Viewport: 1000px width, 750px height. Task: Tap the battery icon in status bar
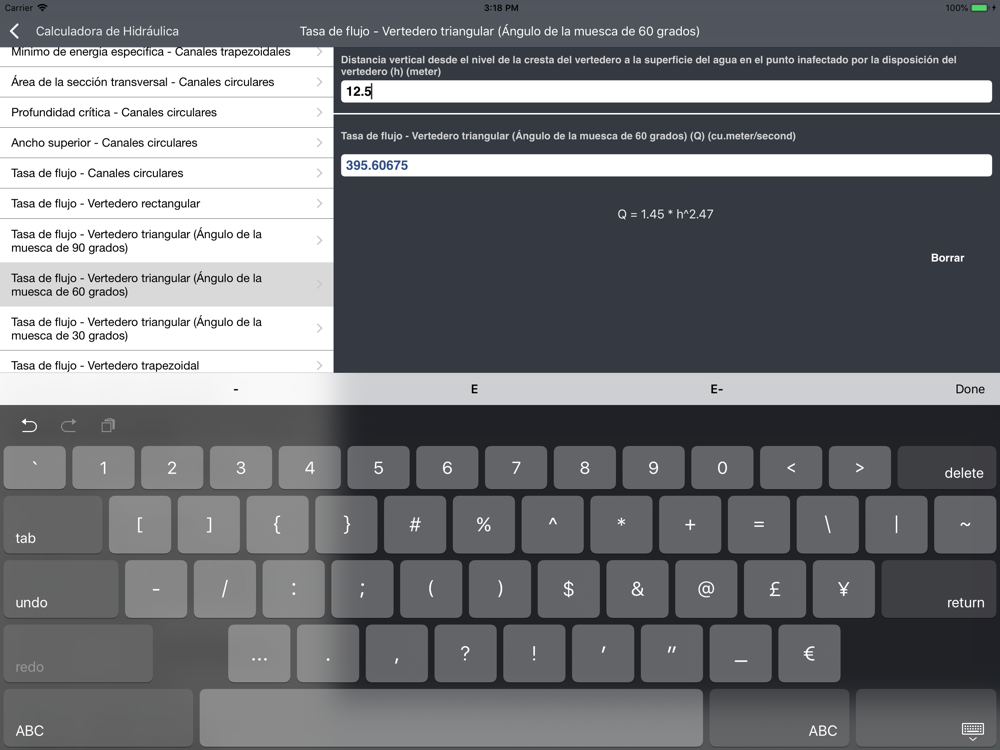pyautogui.click(x=979, y=8)
